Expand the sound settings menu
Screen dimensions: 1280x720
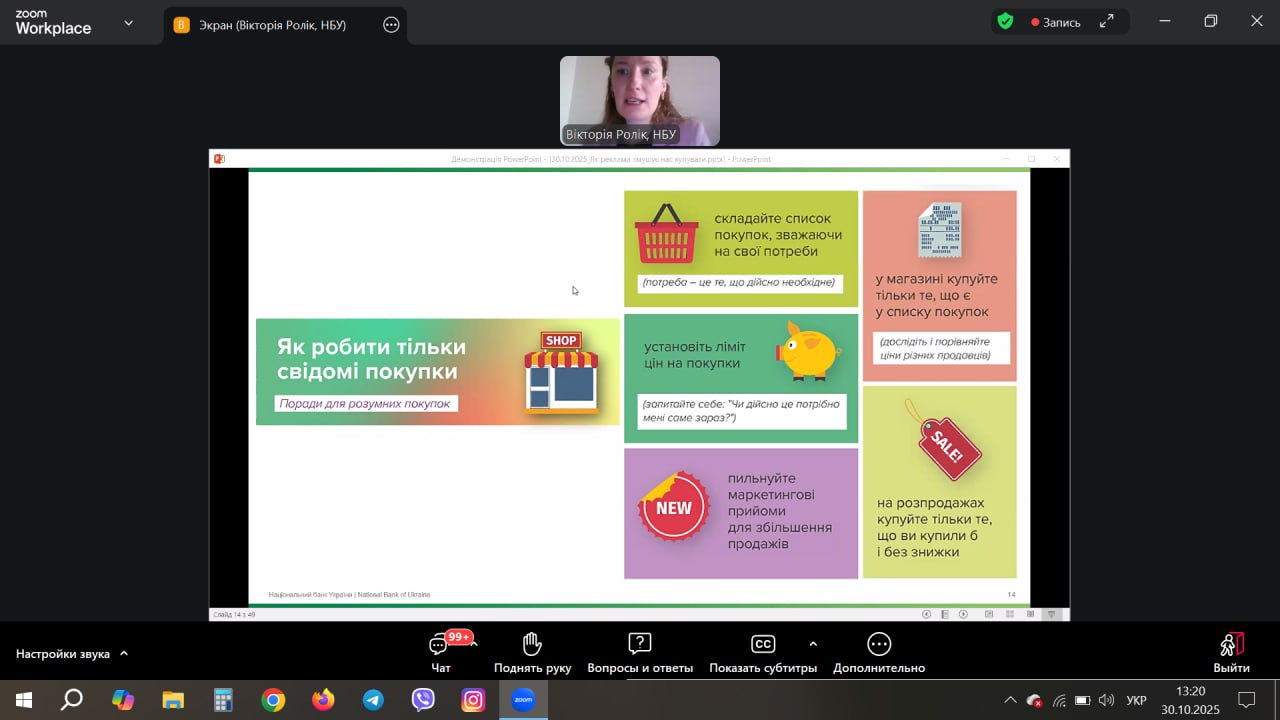(x=124, y=654)
